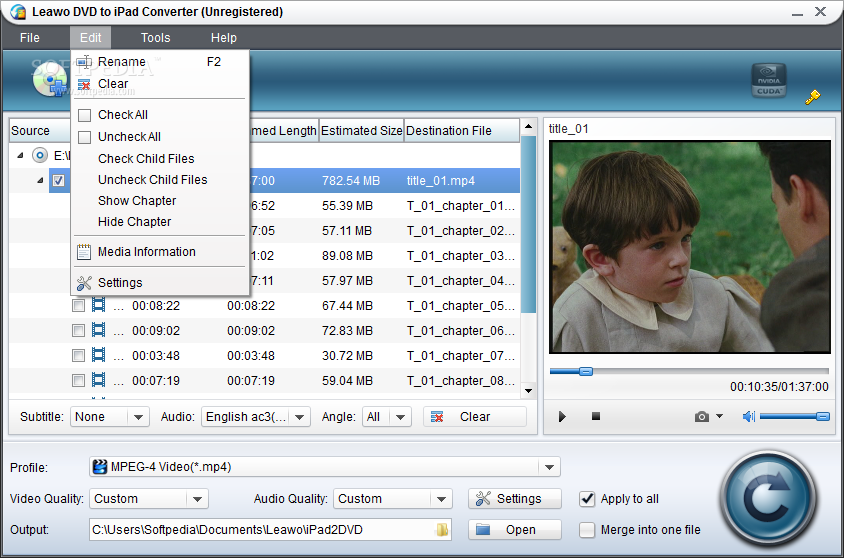Click the film icon in the 00:08:22 row

coord(99,305)
